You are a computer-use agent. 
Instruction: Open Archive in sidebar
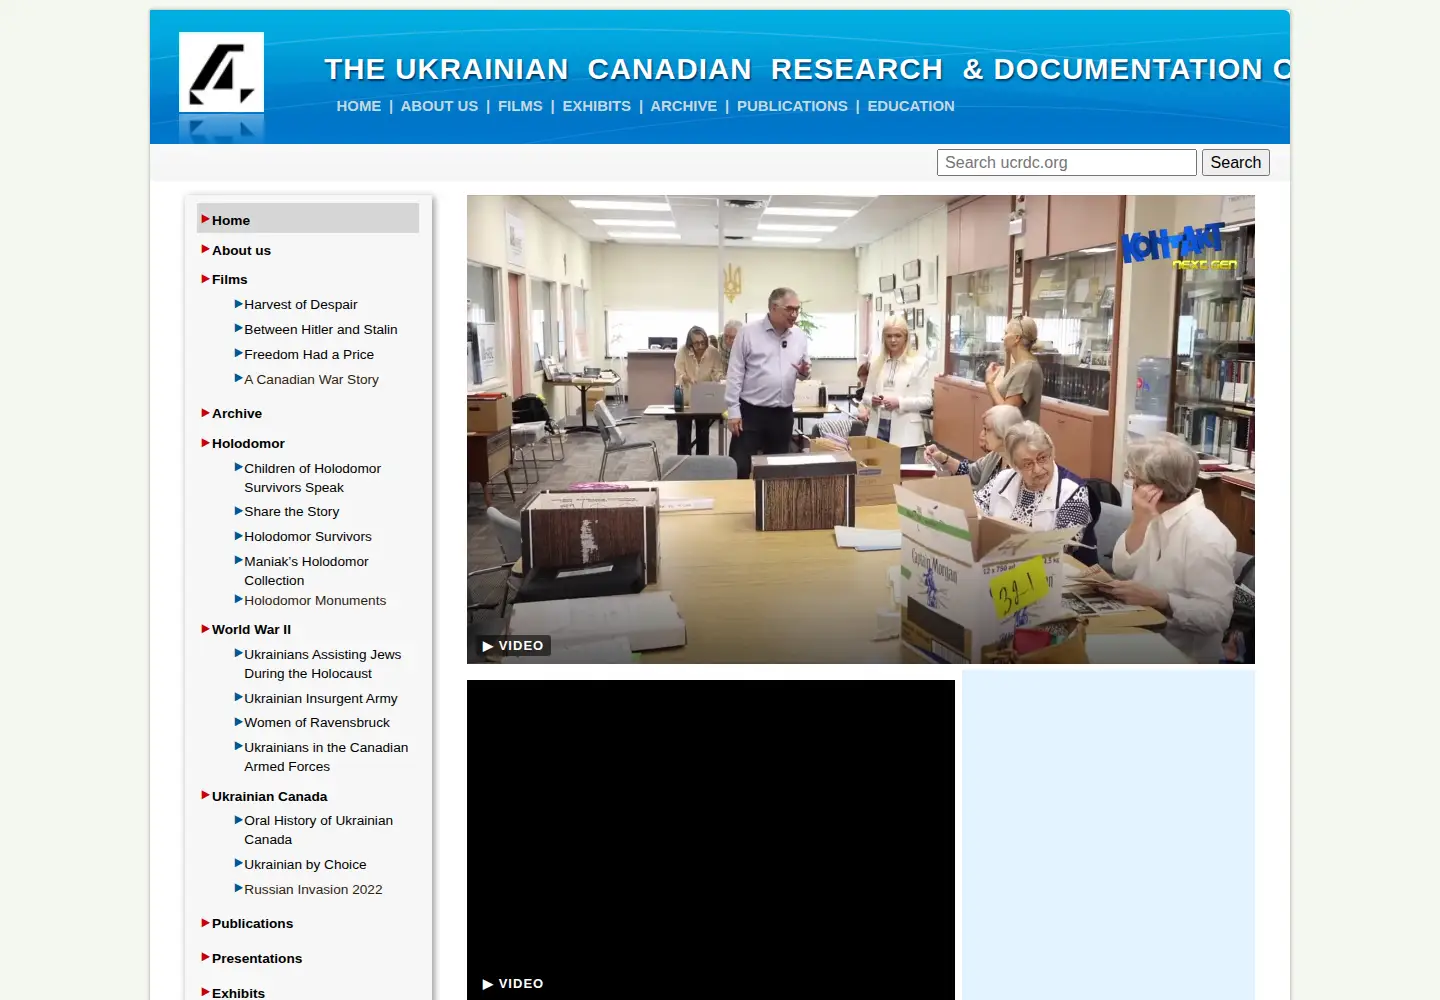click(237, 413)
